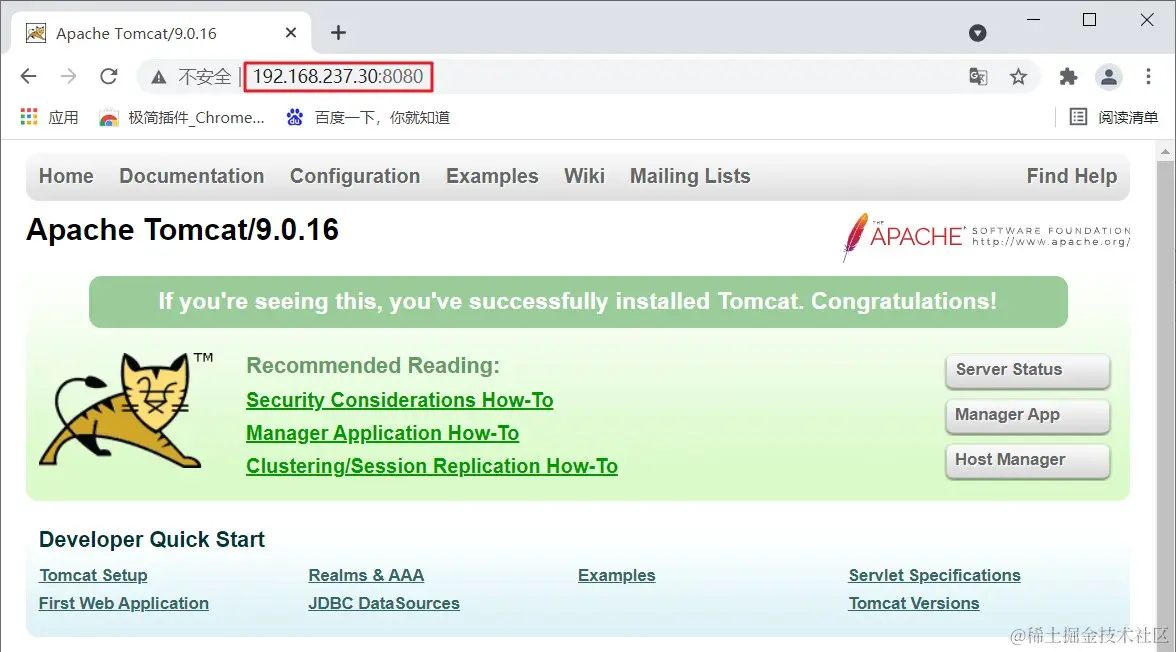Reload the page with refresh icon

(109, 76)
